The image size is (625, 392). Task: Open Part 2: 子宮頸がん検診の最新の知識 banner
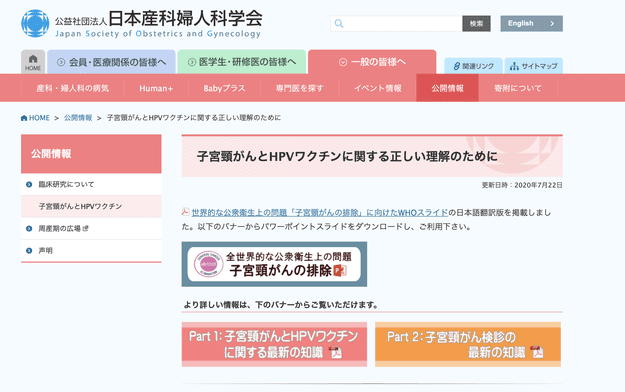tap(468, 344)
